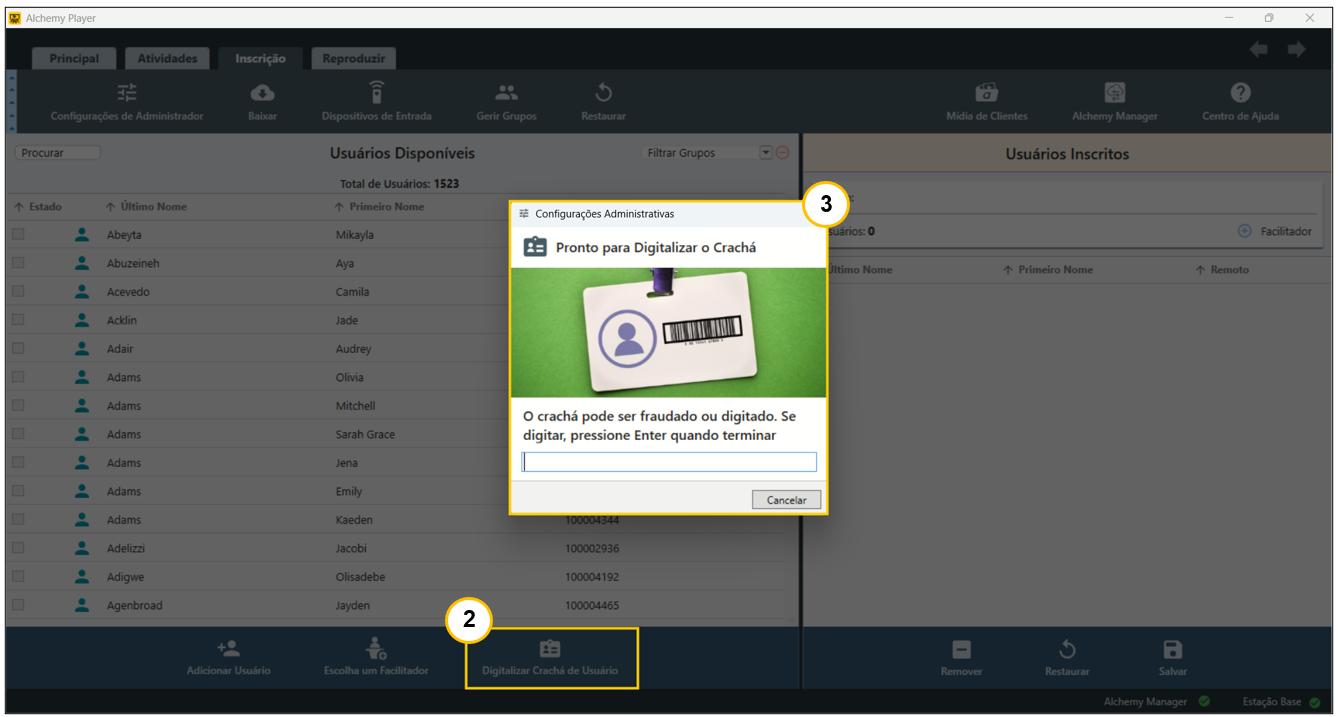Open Dispositivos de Entrada remote icon
Screen dimensions: 1338x717
[x=376, y=93]
